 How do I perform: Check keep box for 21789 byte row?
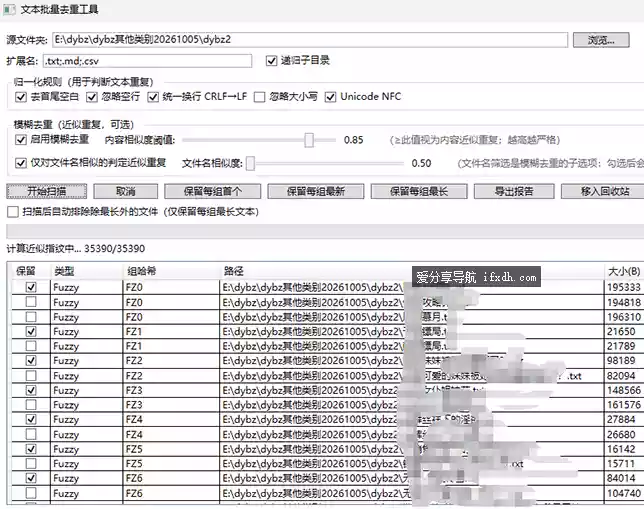(x=31, y=346)
